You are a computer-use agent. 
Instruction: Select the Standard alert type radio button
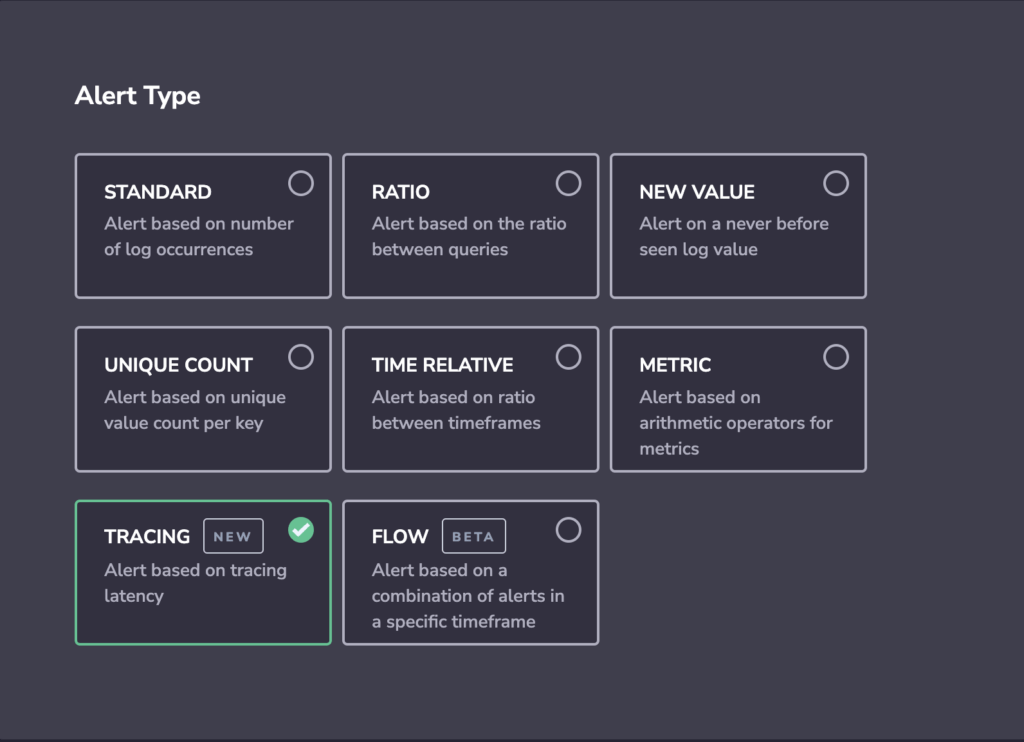pyautogui.click(x=301, y=184)
